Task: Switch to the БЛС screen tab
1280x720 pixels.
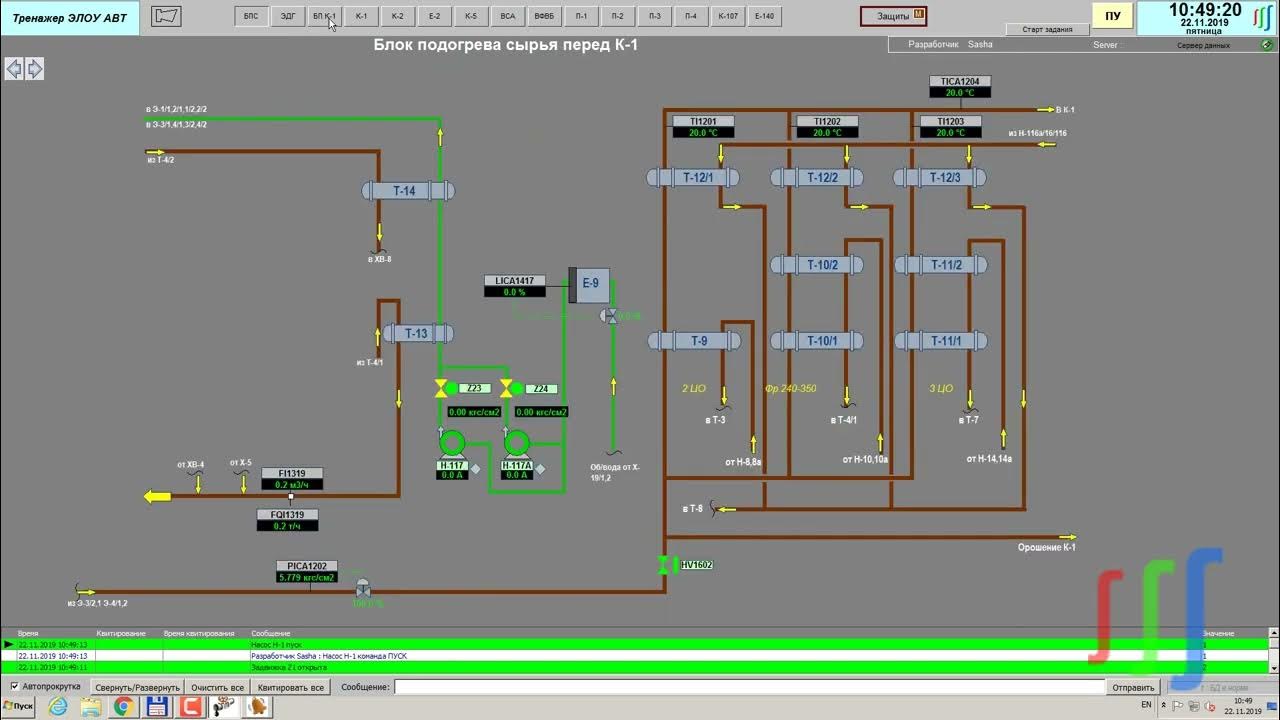Action: tap(251, 16)
